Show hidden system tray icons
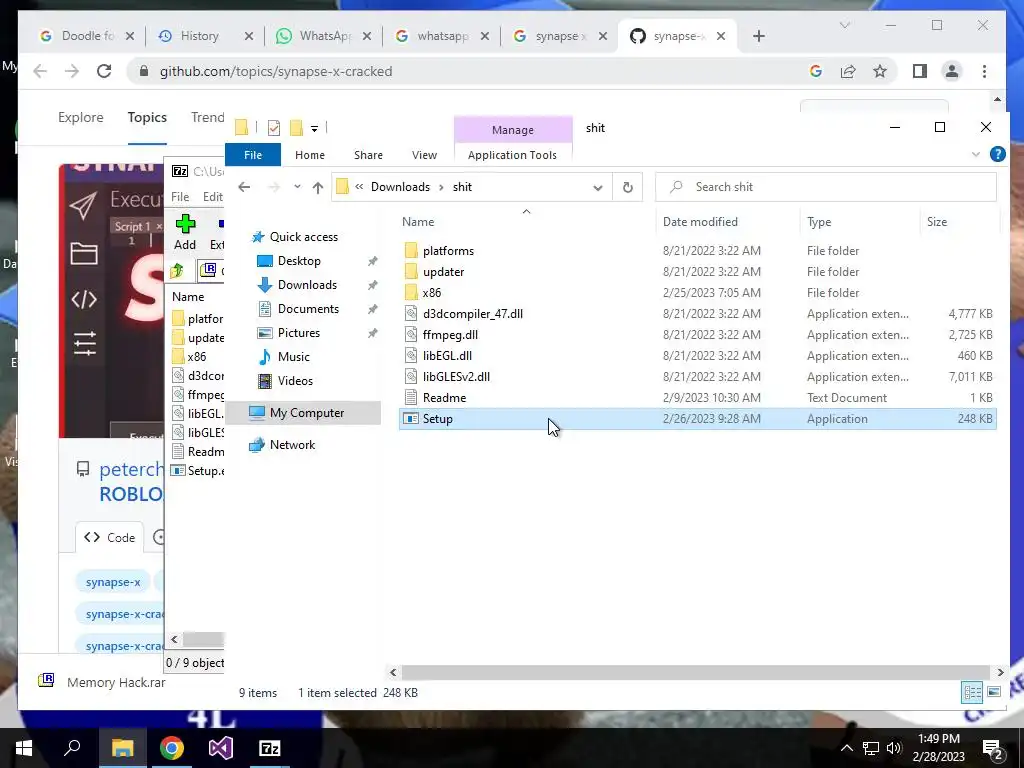 click(846, 748)
